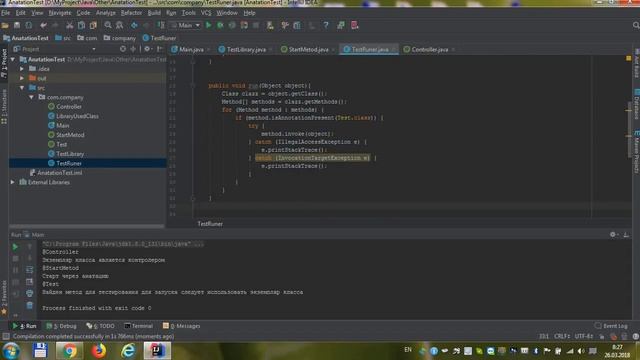Image resolution: width=640 pixels, height=360 pixels.
Task: Collapse the src folder
Action: [22, 88]
